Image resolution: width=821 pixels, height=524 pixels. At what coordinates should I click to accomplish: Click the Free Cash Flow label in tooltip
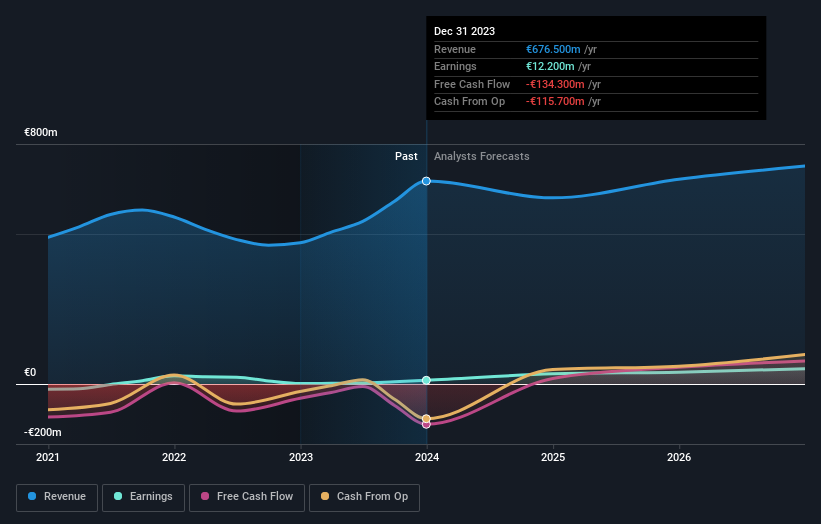click(472, 84)
